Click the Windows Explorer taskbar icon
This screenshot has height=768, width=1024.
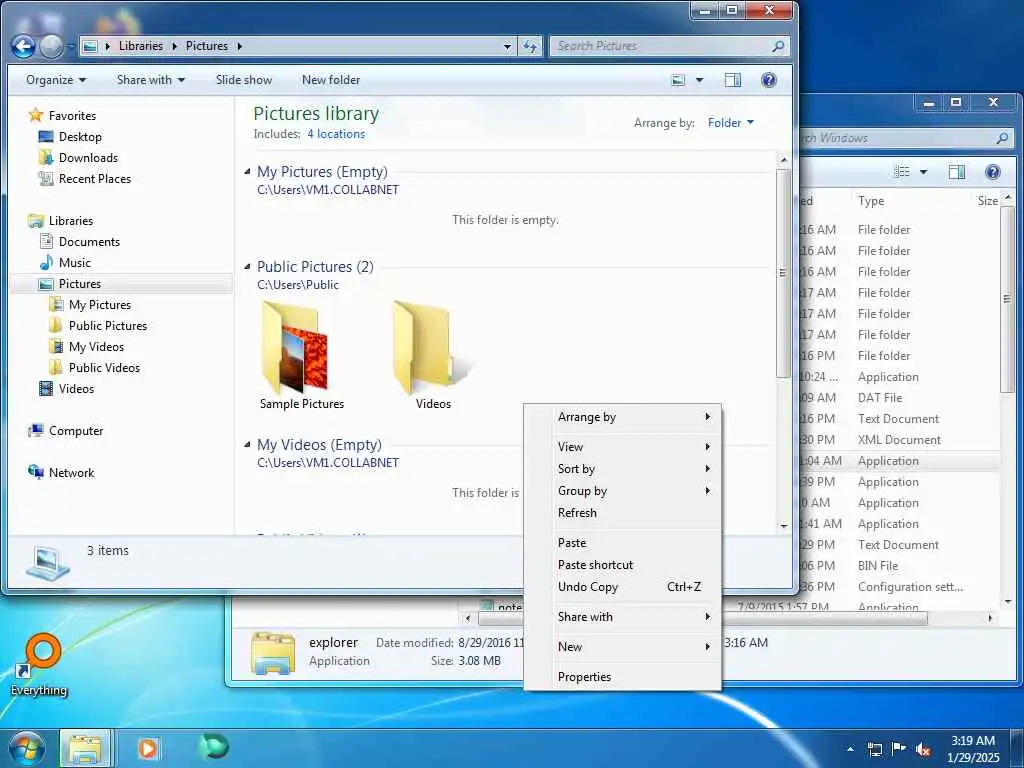[x=86, y=748]
